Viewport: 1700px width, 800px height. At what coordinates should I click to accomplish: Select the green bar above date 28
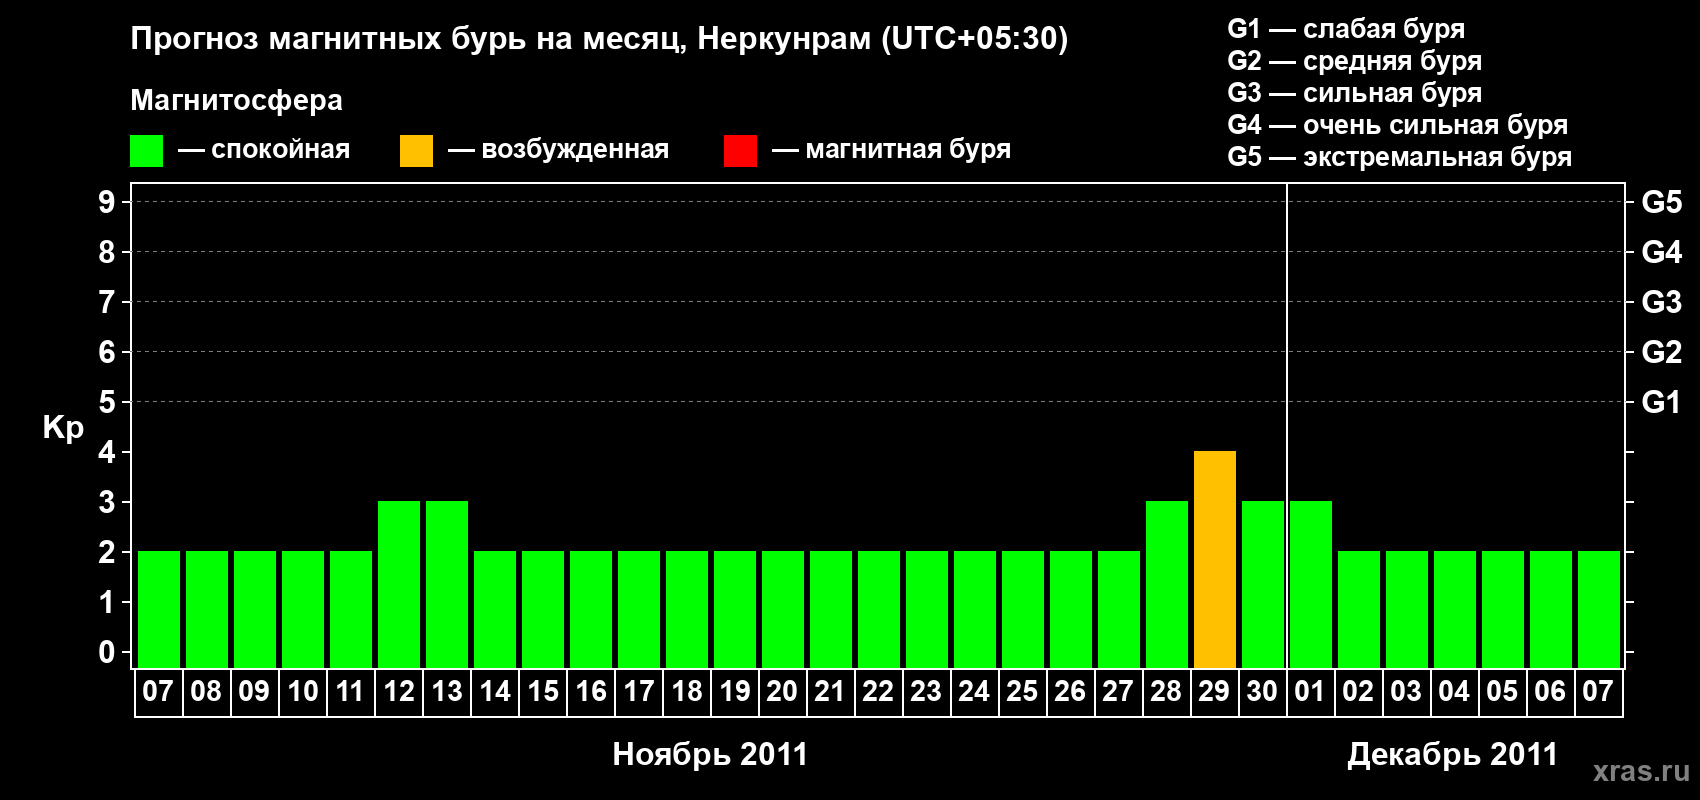[1167, 585]
